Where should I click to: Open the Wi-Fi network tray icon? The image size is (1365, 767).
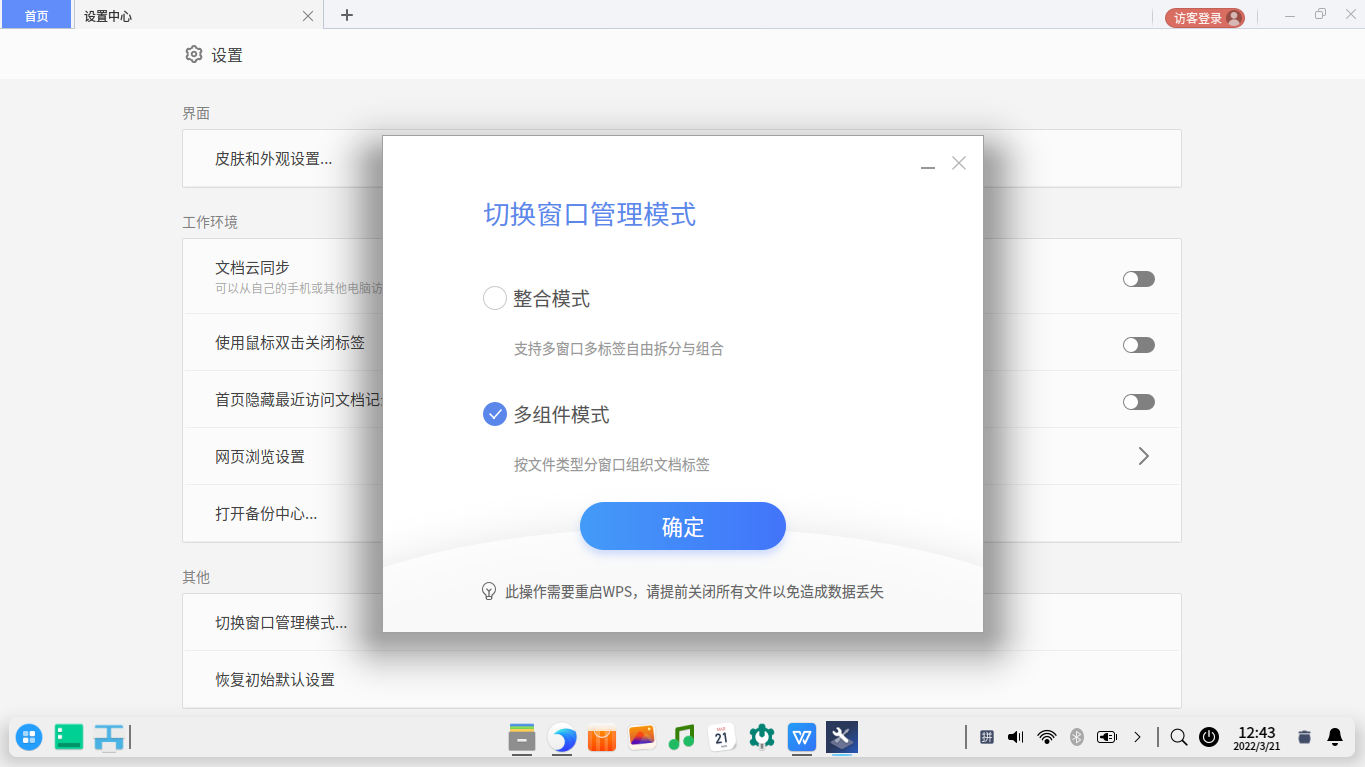tap(1046, 737)
